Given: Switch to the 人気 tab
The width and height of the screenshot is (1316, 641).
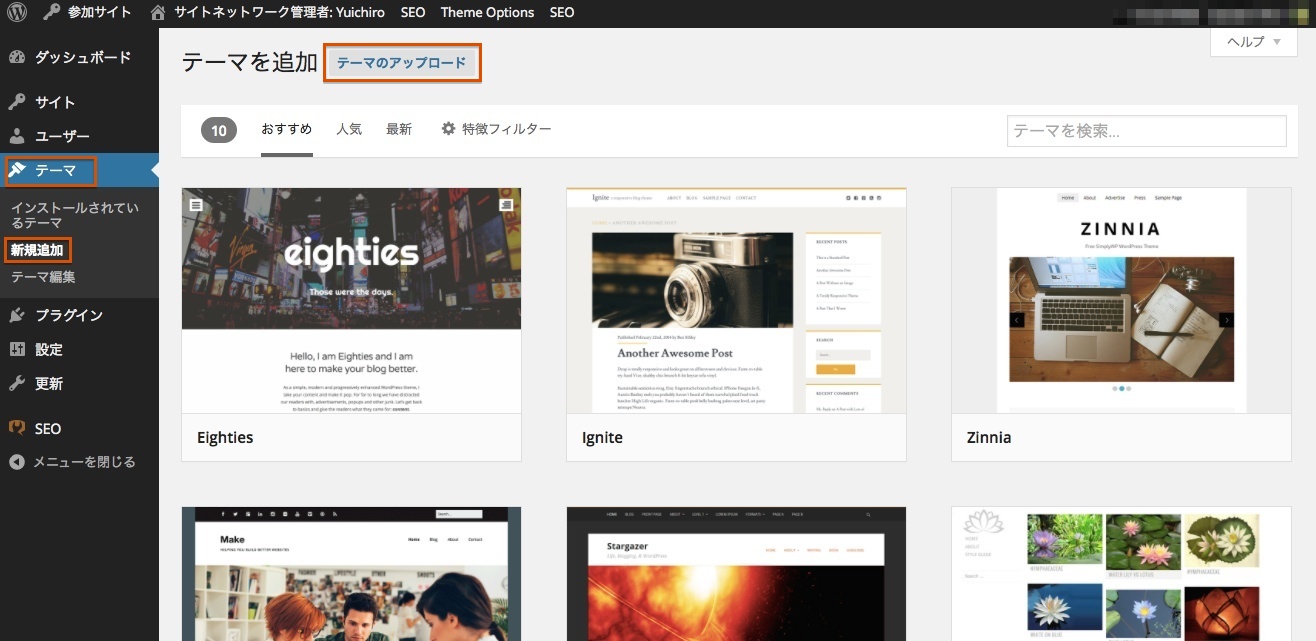Looking at the screenshot, I should (x=349, y=129).
